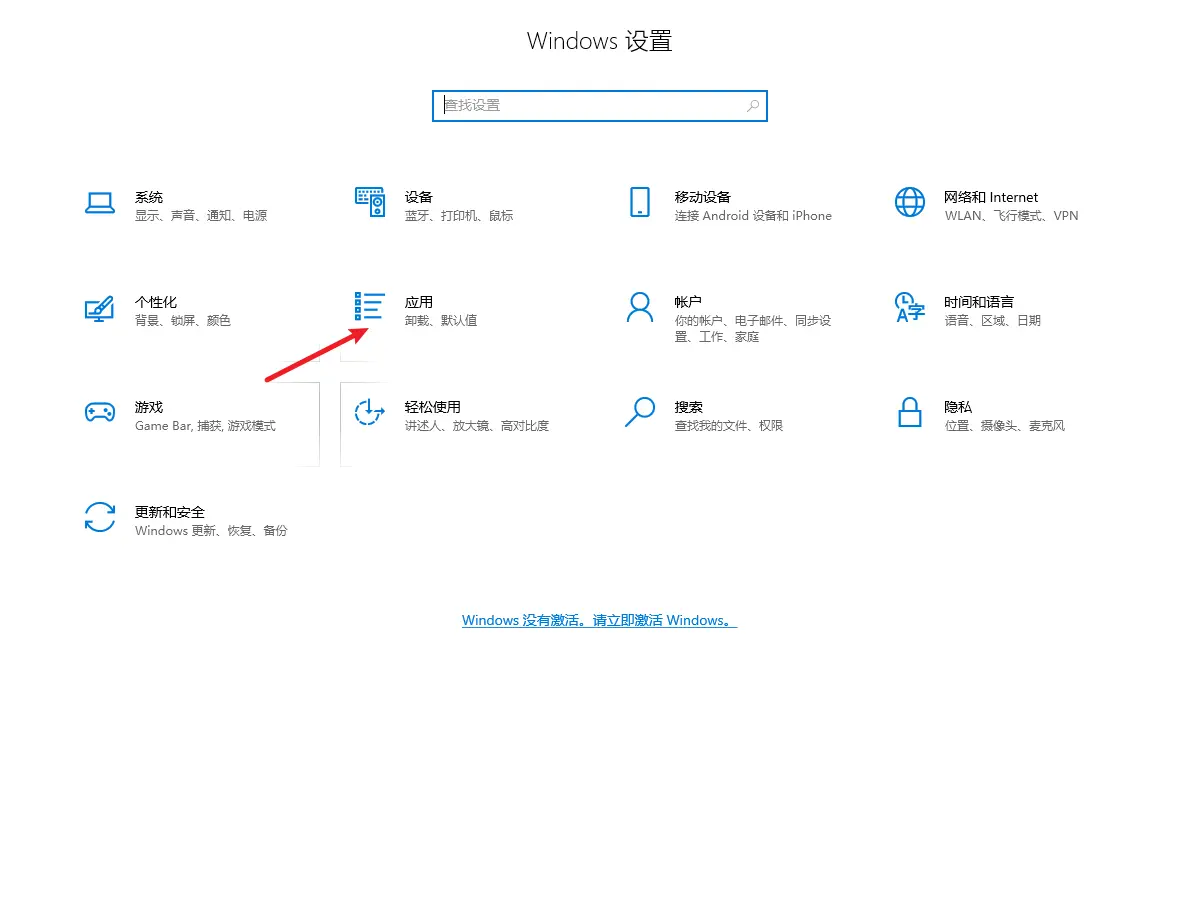Click the 卸载、默认值 description
This screenshot has height=900, width=1200.
coord(441,321)
